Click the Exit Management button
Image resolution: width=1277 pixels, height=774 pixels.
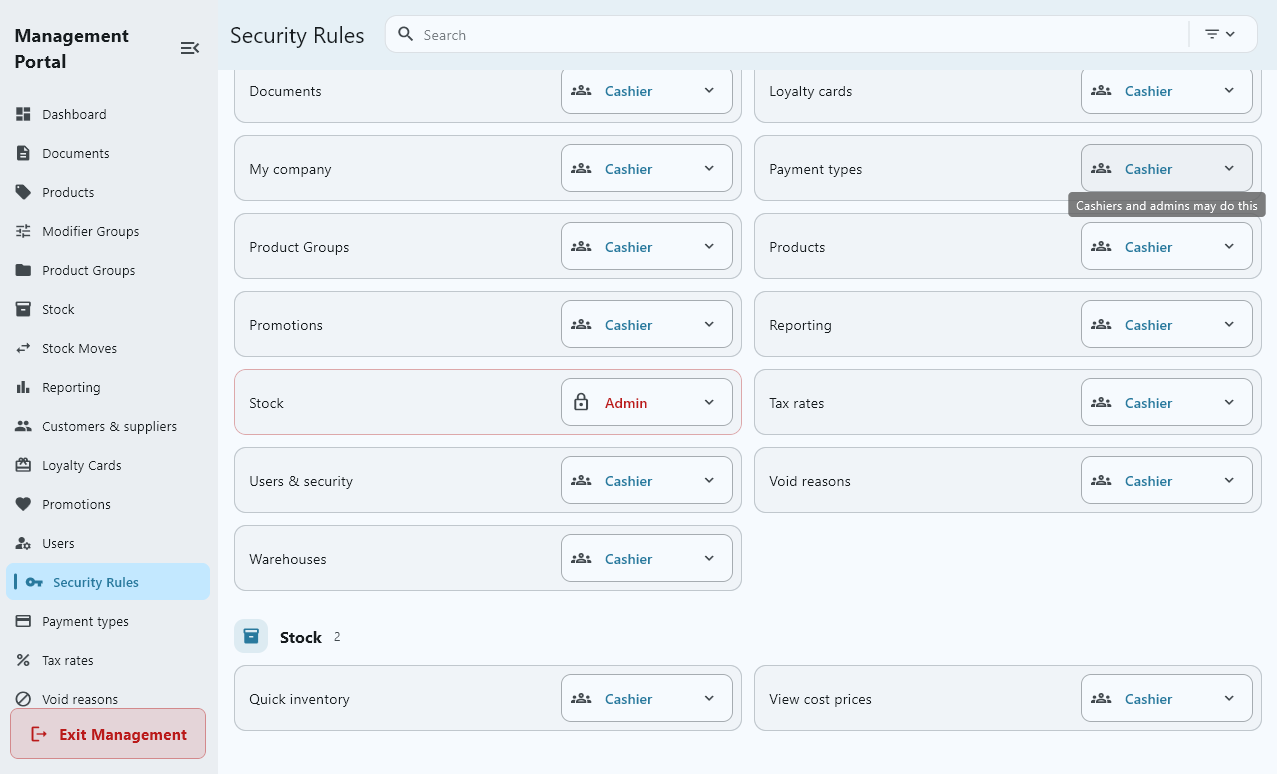[x=108, y=734]
